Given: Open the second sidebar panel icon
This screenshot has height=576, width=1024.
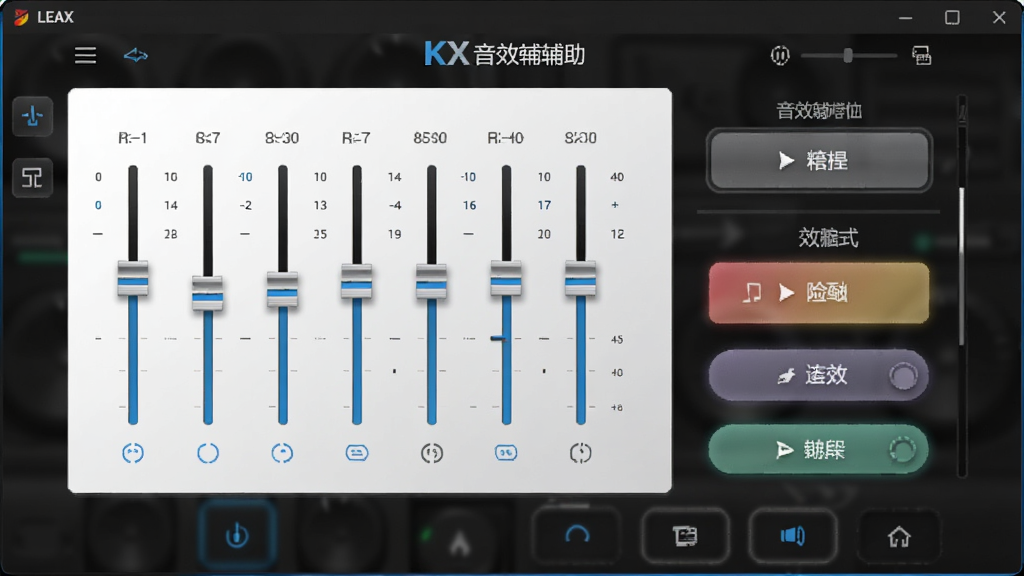Looking at the screenshot, I should pyautogui.click(x=32, y=177).
